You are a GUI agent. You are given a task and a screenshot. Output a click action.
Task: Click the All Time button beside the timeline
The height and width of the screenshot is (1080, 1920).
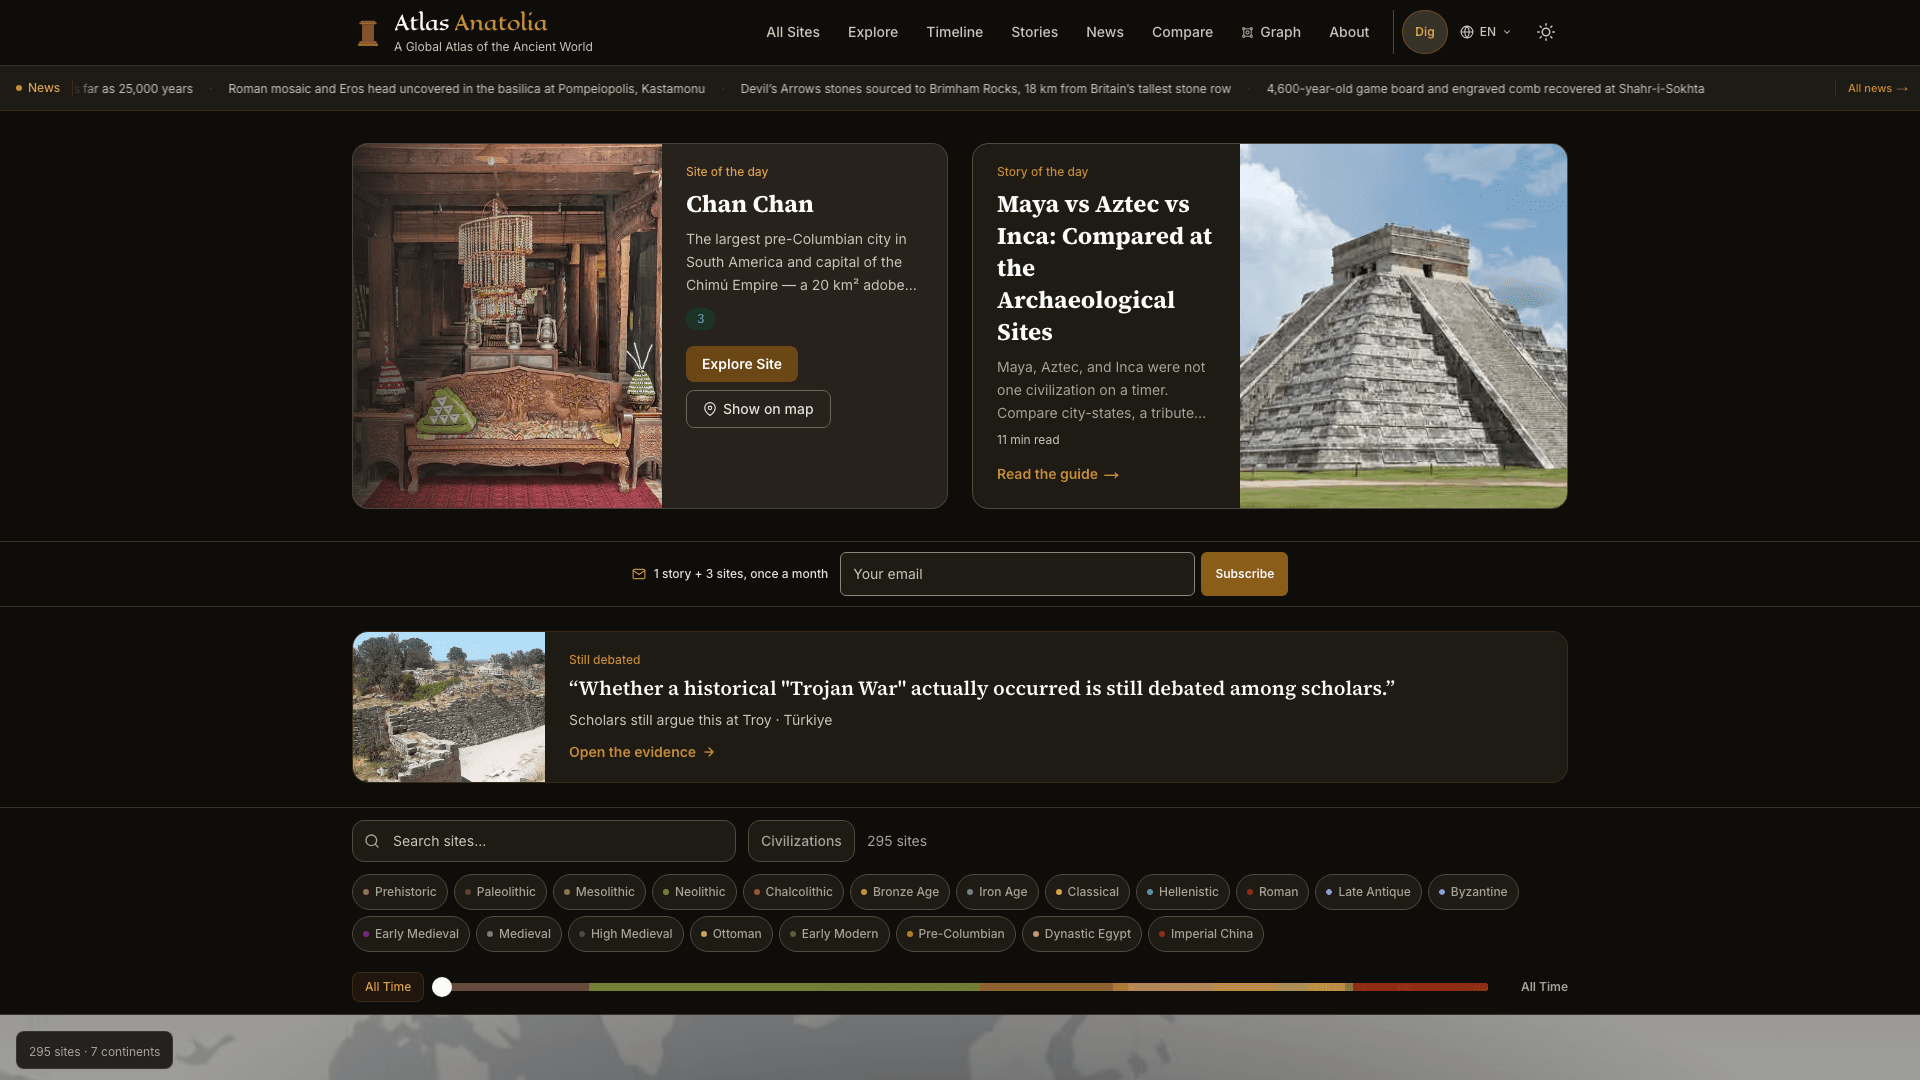pyautogui.click(x=387, y=987)
